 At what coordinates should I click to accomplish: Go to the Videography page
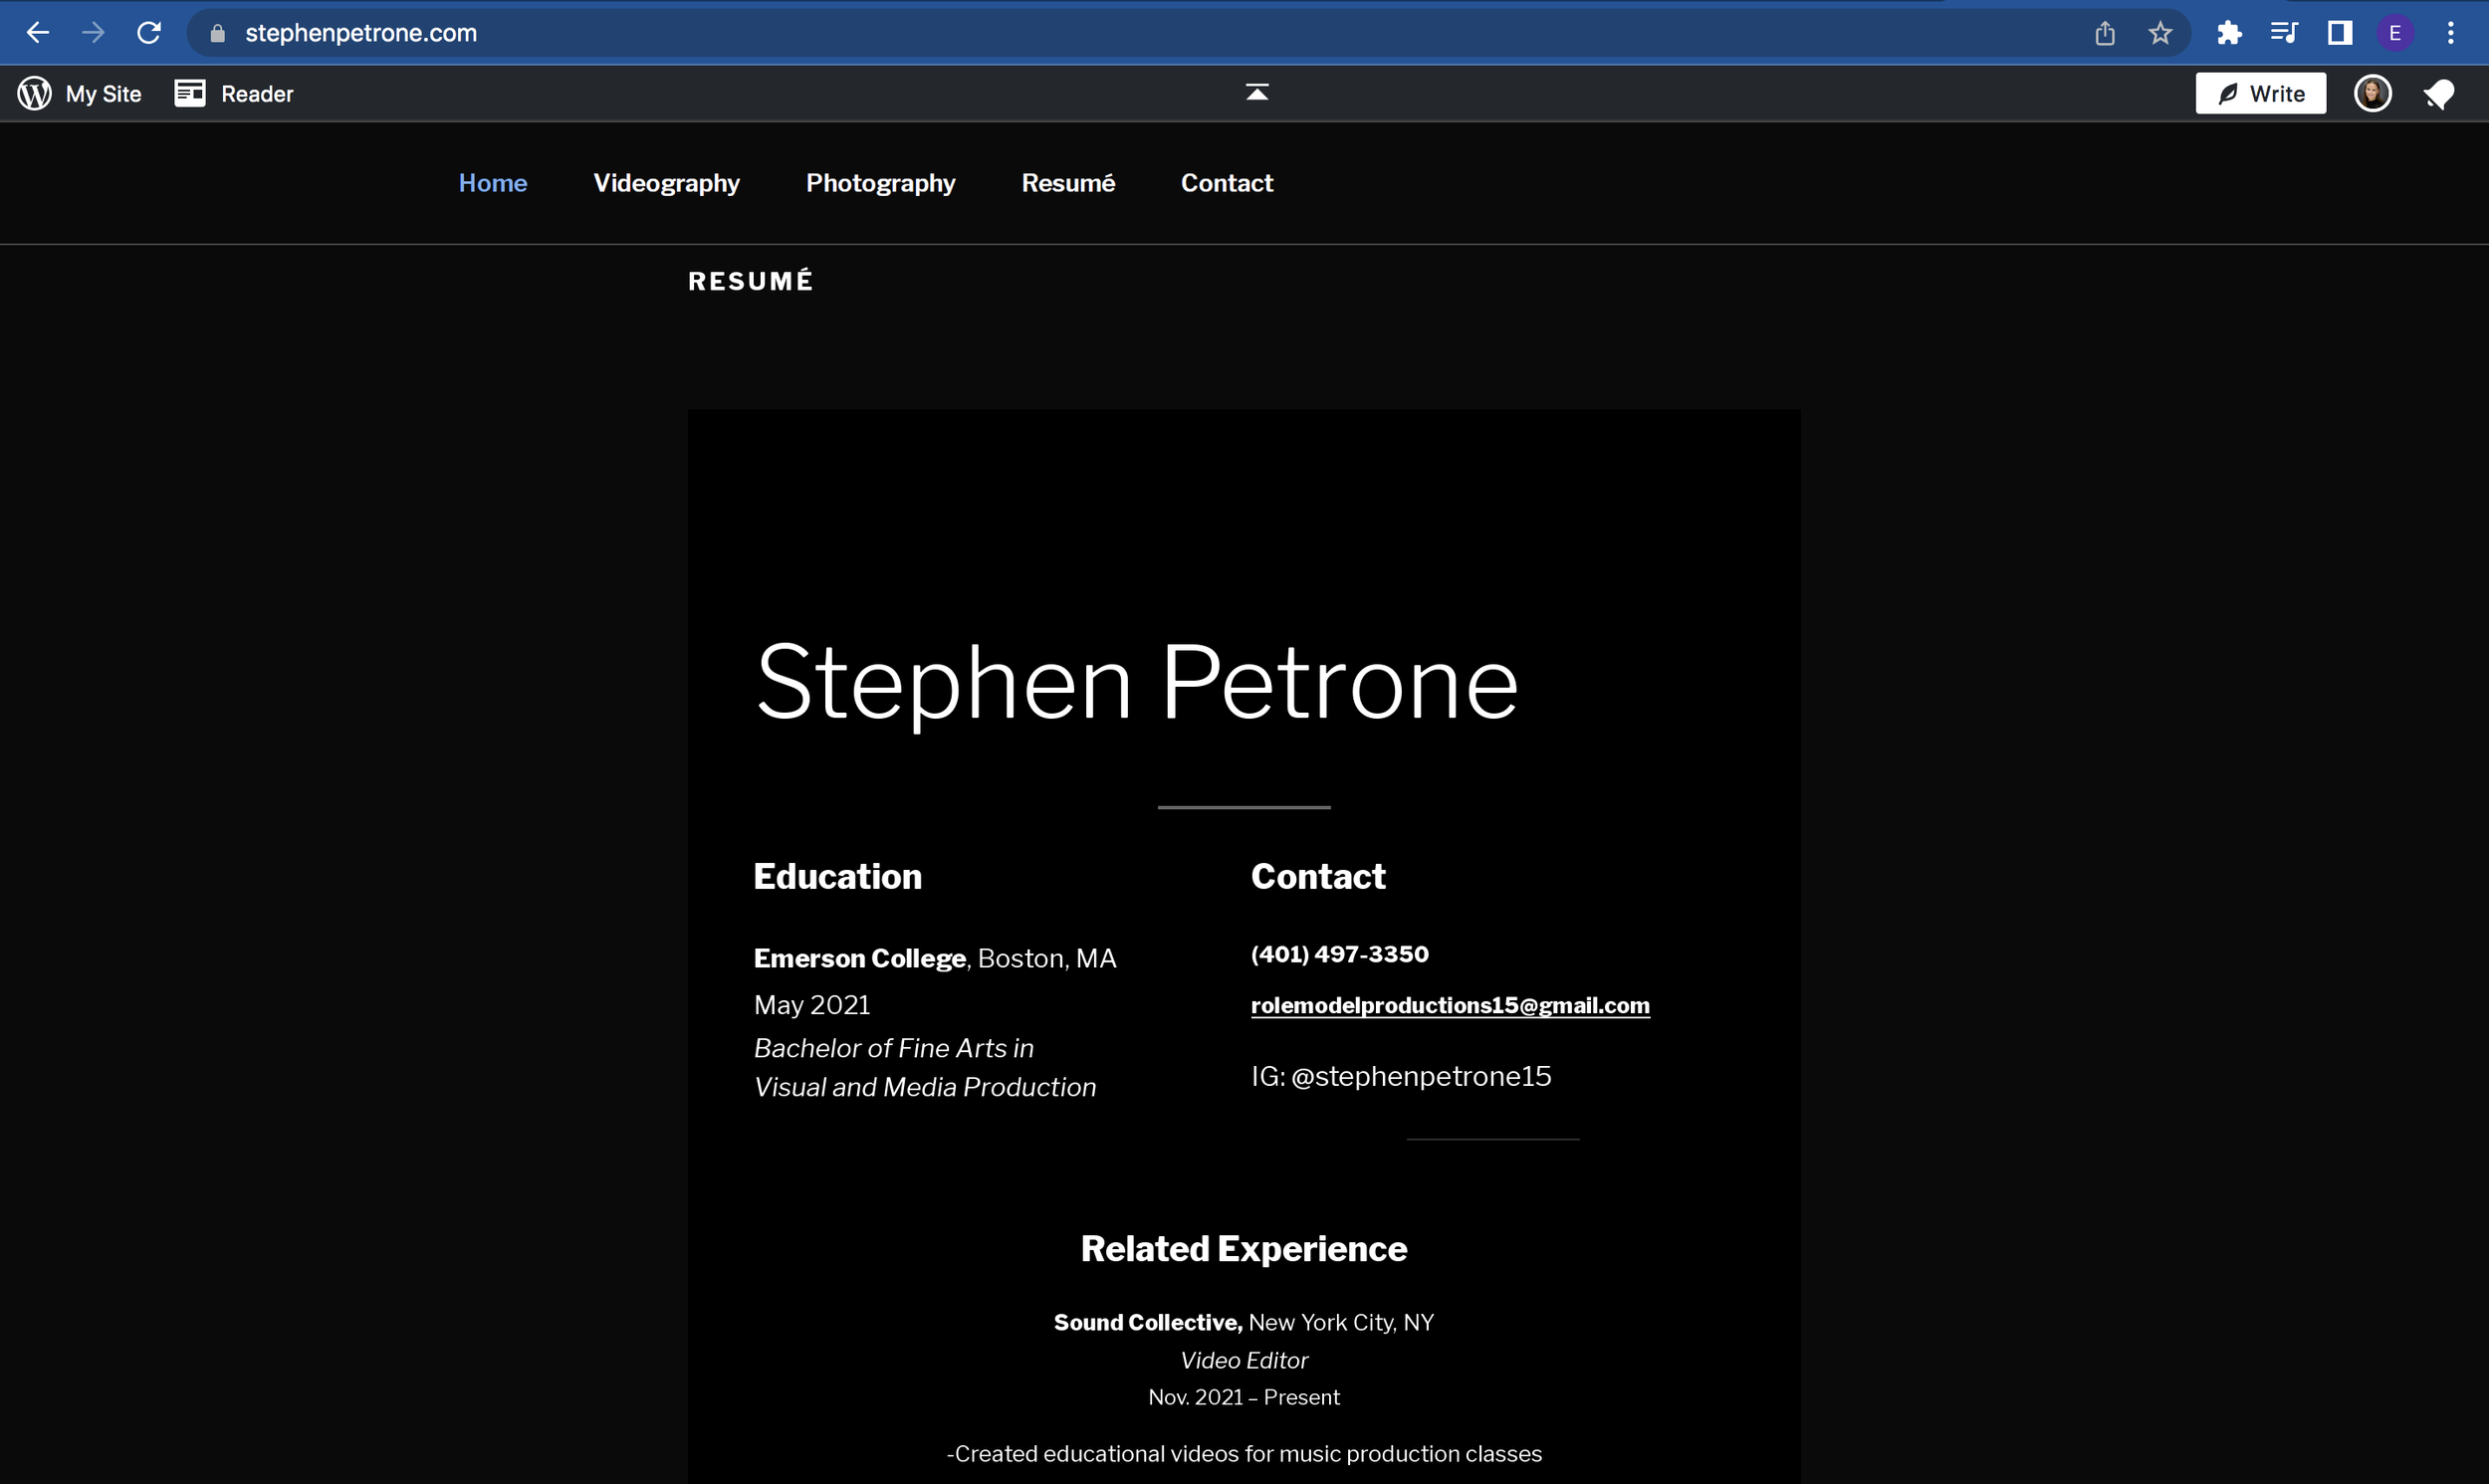click(x=666, y=183)
